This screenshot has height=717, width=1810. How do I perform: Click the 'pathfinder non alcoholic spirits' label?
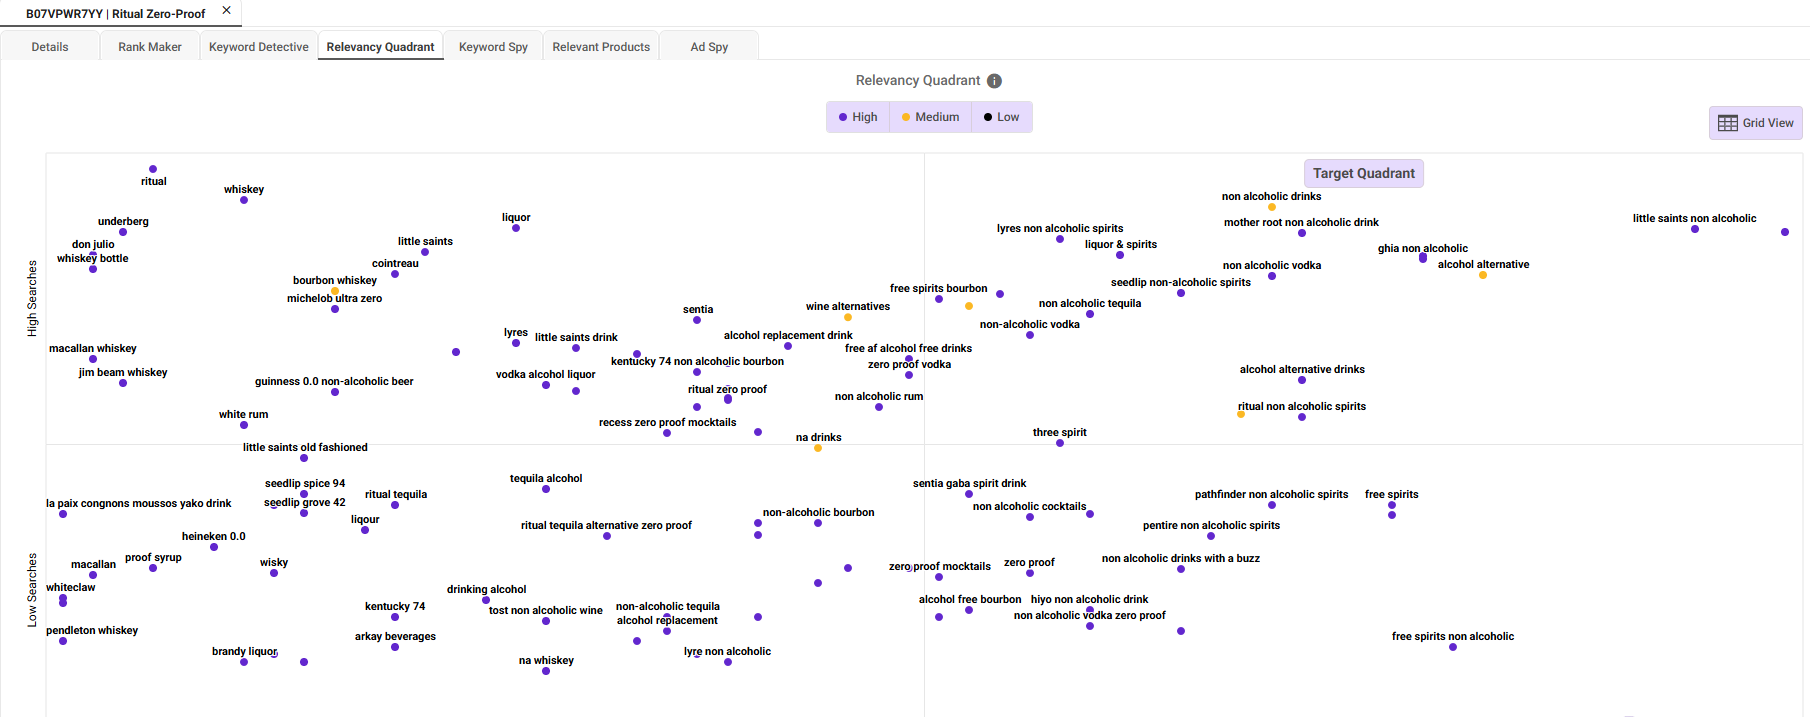(x=1271, y=494)
